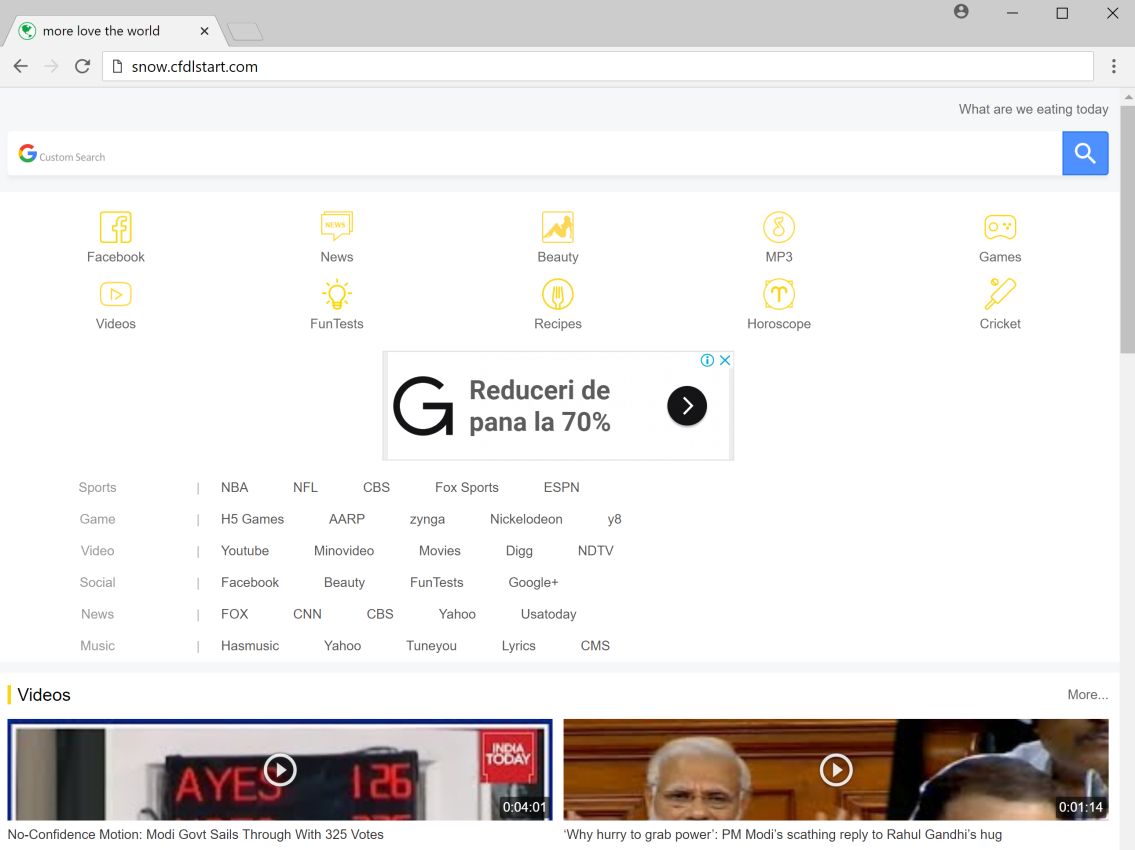This screenshot has height=850, width=1135.
Task: Open the Facebook link in Social row
Action: click(250, 582)
